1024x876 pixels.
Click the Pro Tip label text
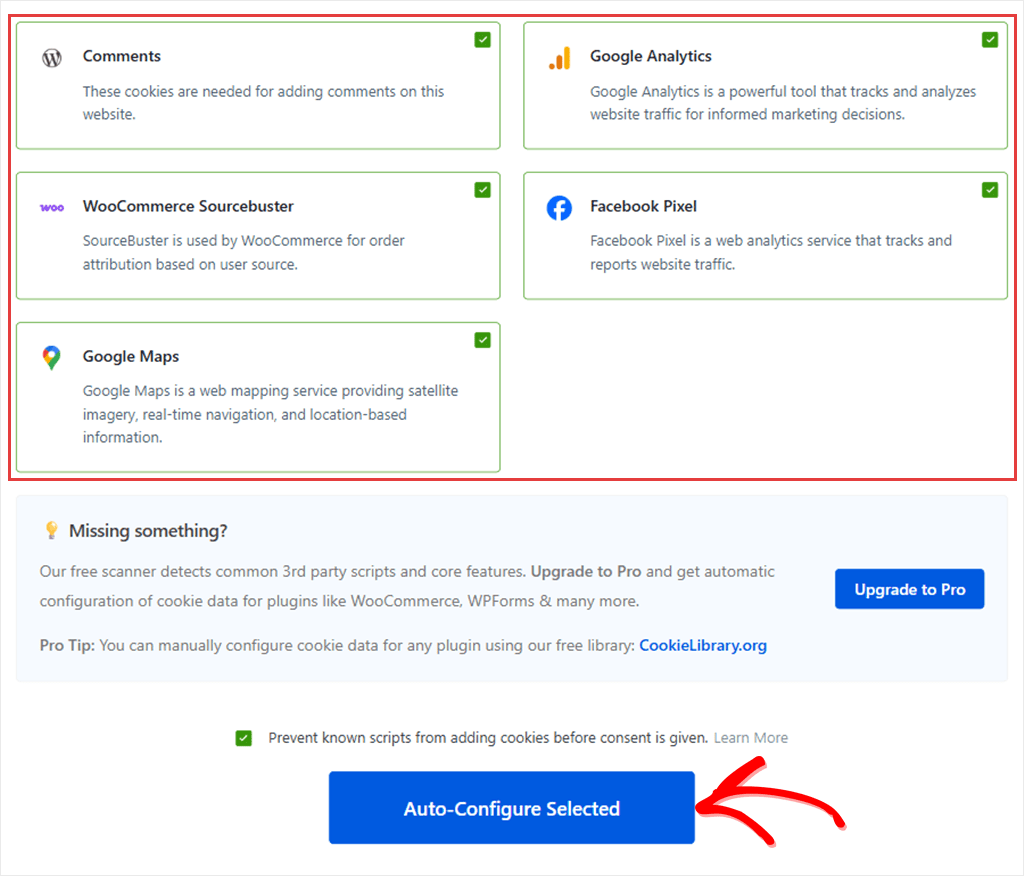pyautogui.click(x=67, y=645)
